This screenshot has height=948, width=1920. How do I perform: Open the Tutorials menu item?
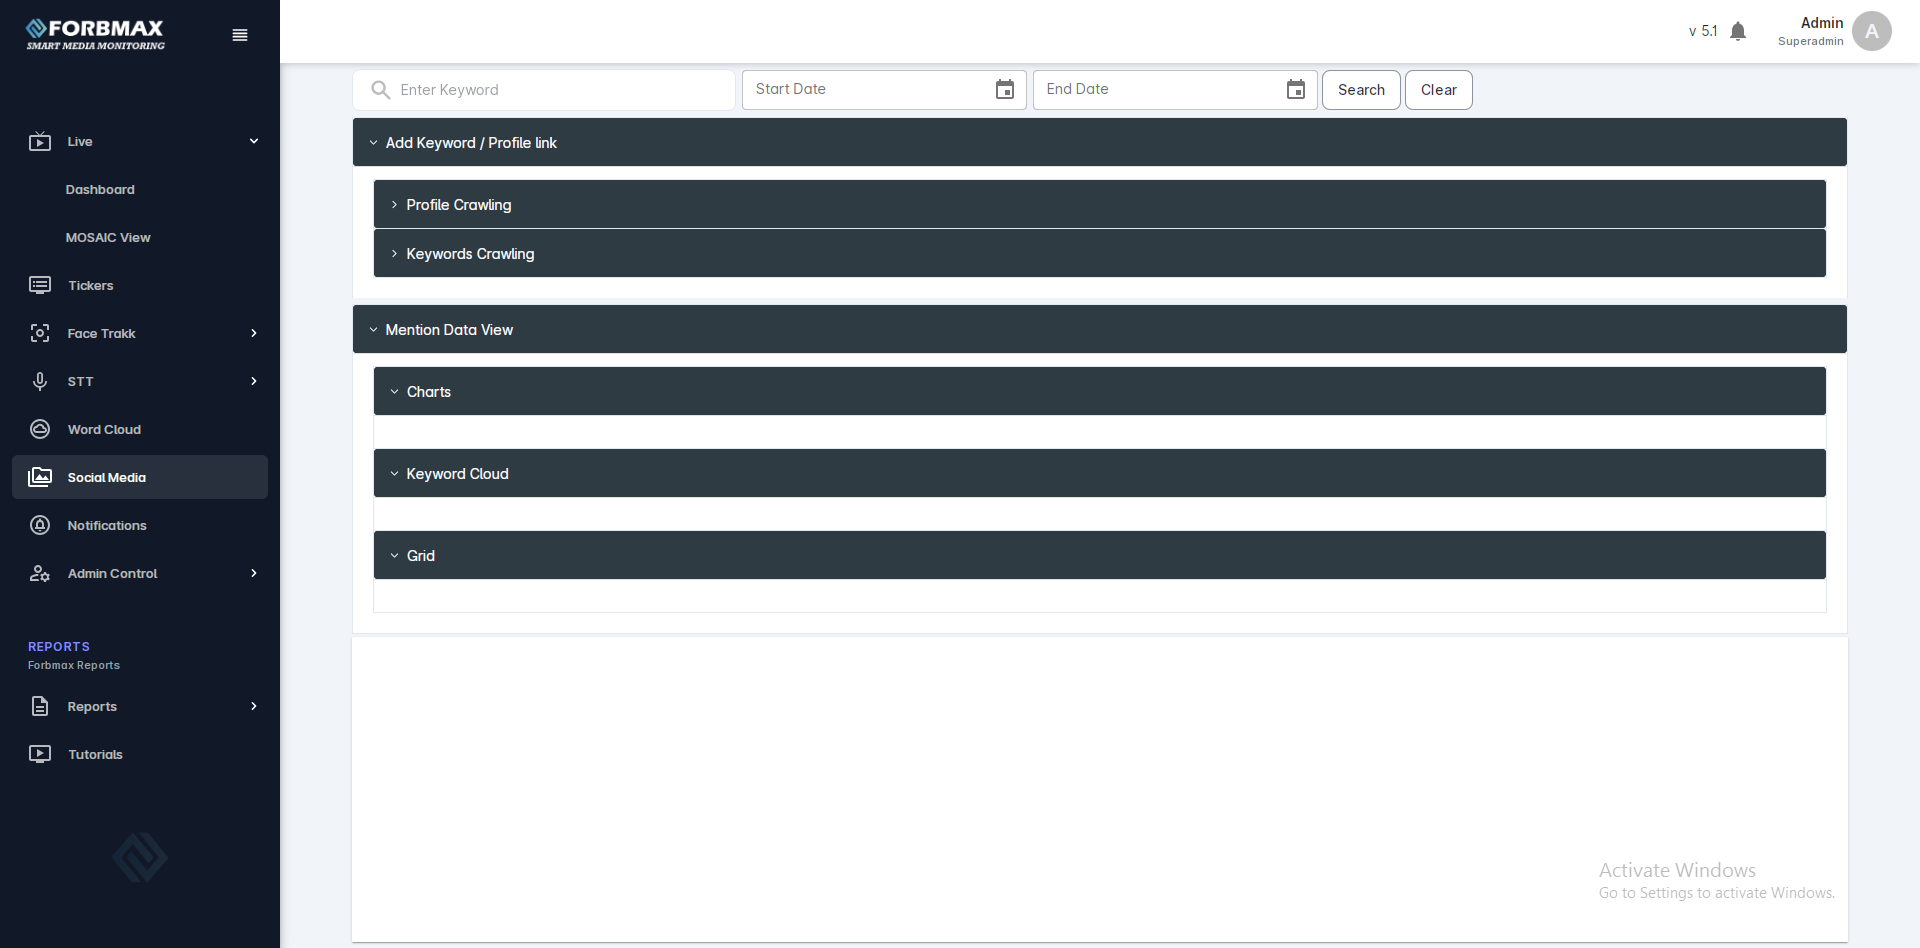click(x=140, y=755)
